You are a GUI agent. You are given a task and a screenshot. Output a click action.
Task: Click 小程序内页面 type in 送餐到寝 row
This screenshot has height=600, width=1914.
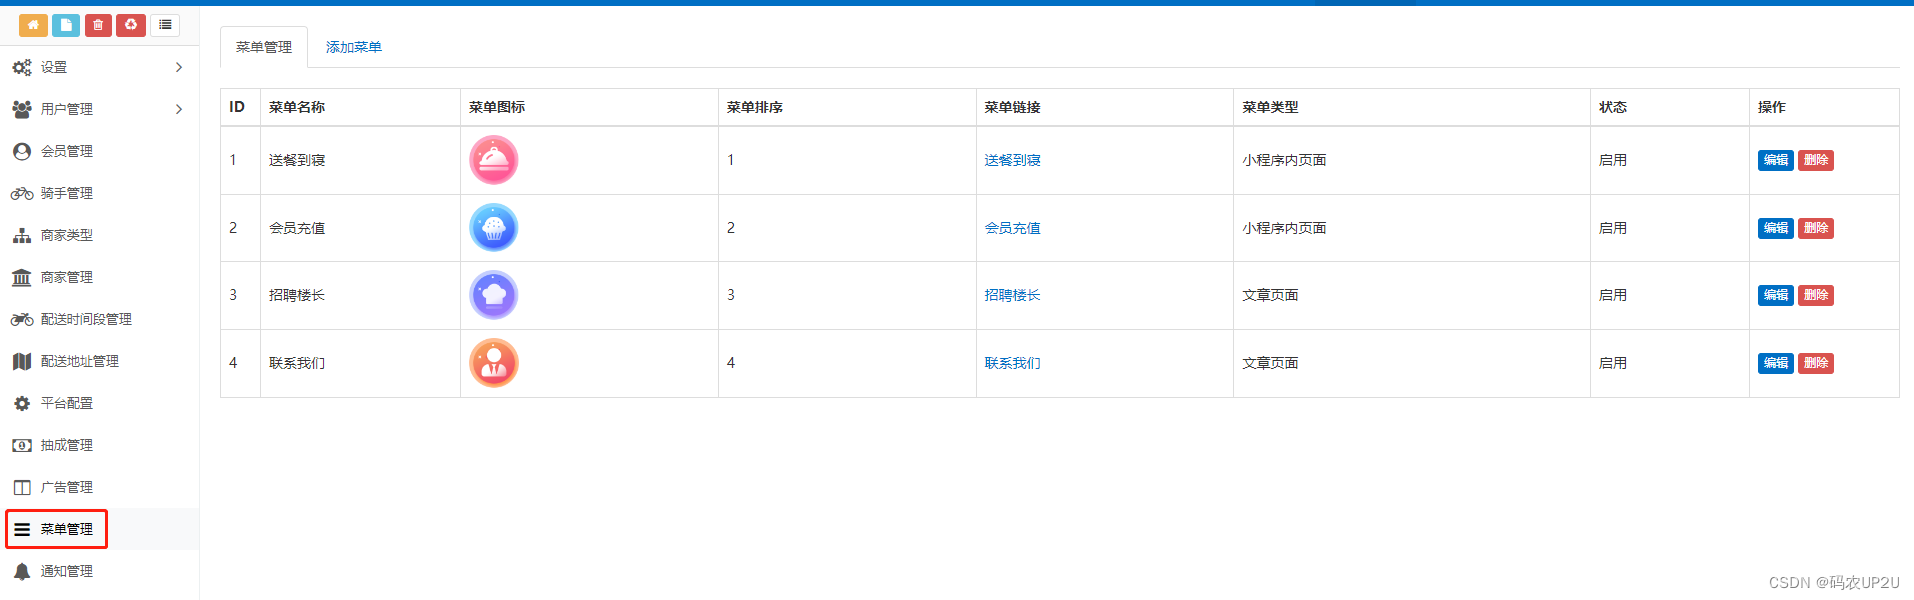point(1284,160)
